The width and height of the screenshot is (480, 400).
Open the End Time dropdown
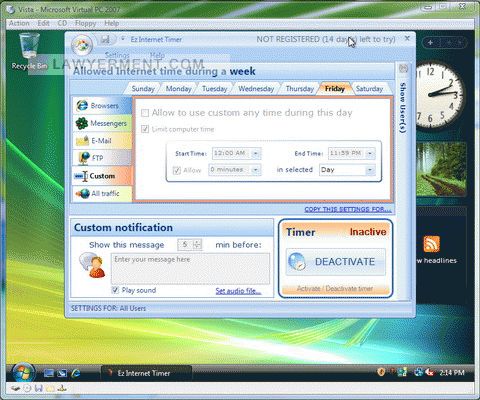tap(370, 153)
